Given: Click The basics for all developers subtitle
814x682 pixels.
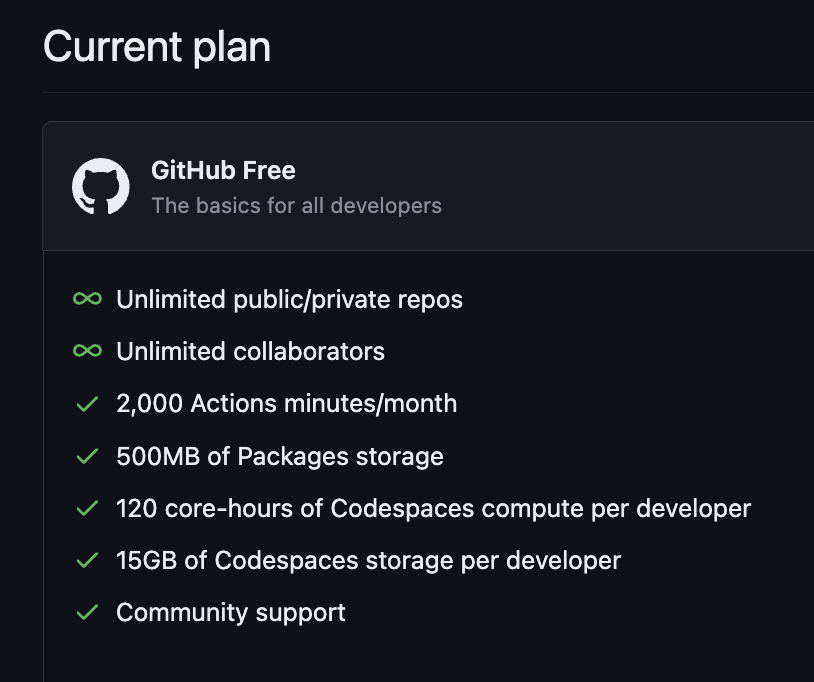Looking at the screenshot, I should (296, 206).
